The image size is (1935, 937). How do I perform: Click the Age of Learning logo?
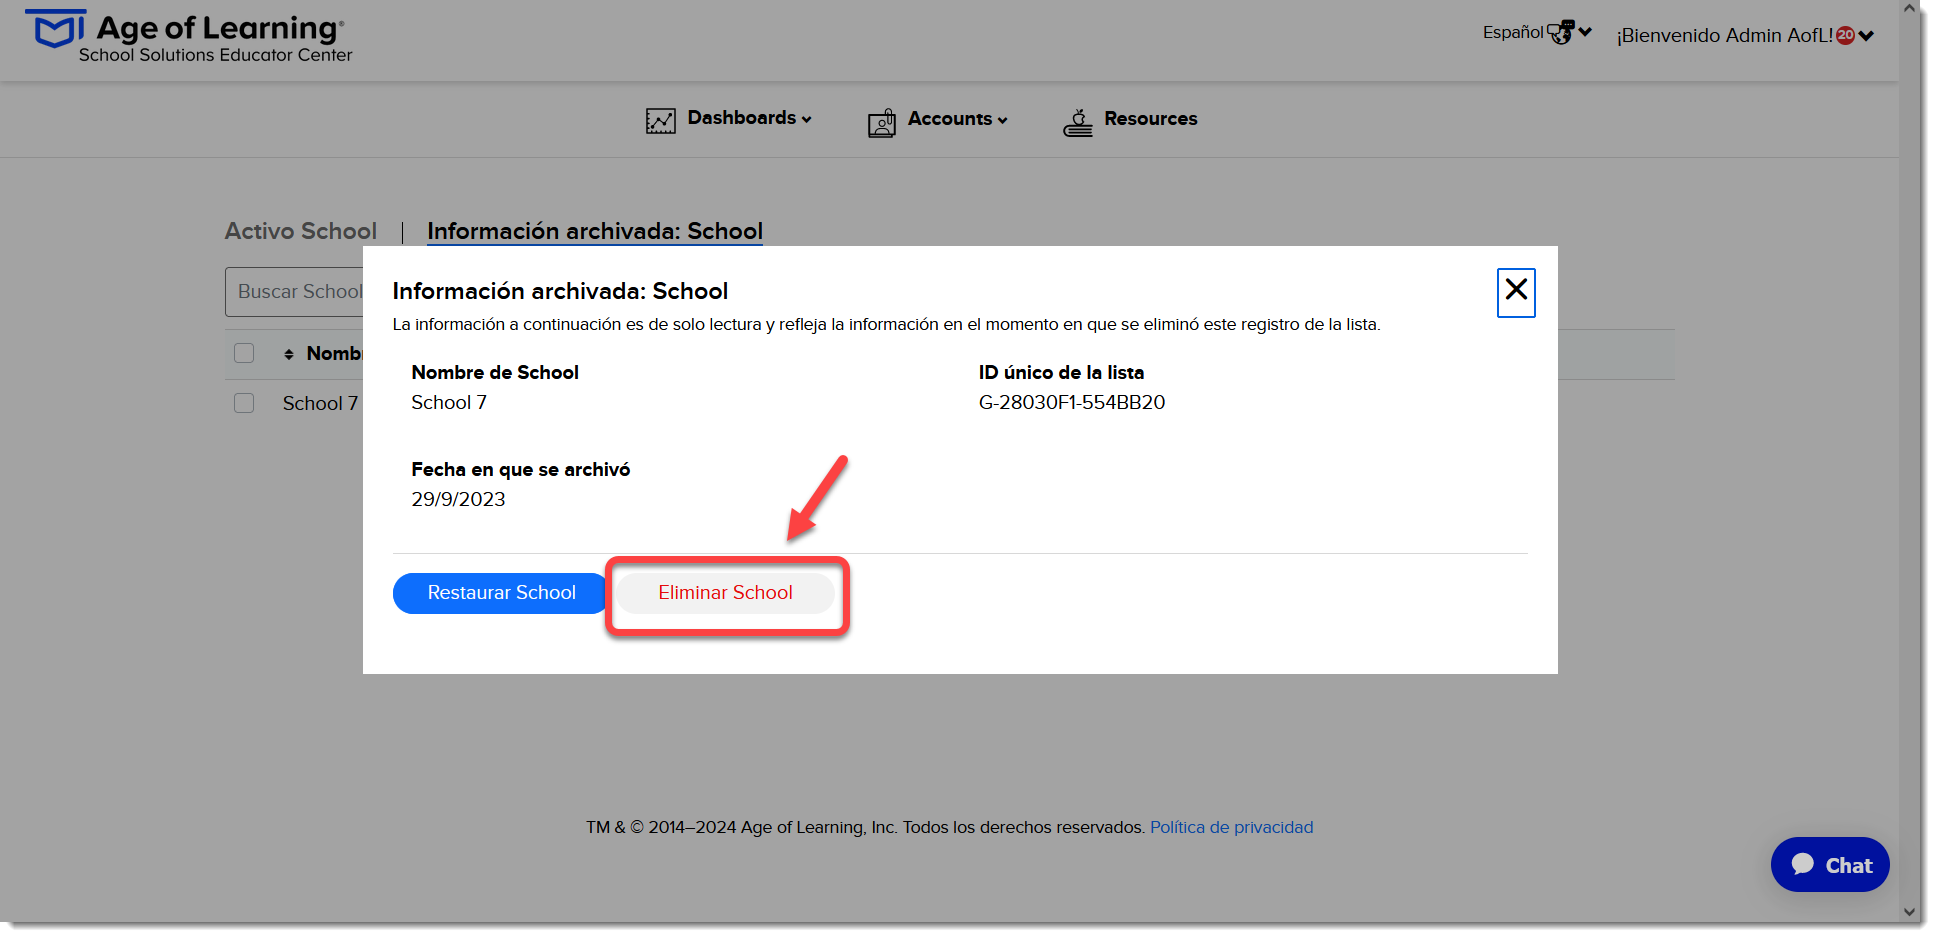click(188, 37)
